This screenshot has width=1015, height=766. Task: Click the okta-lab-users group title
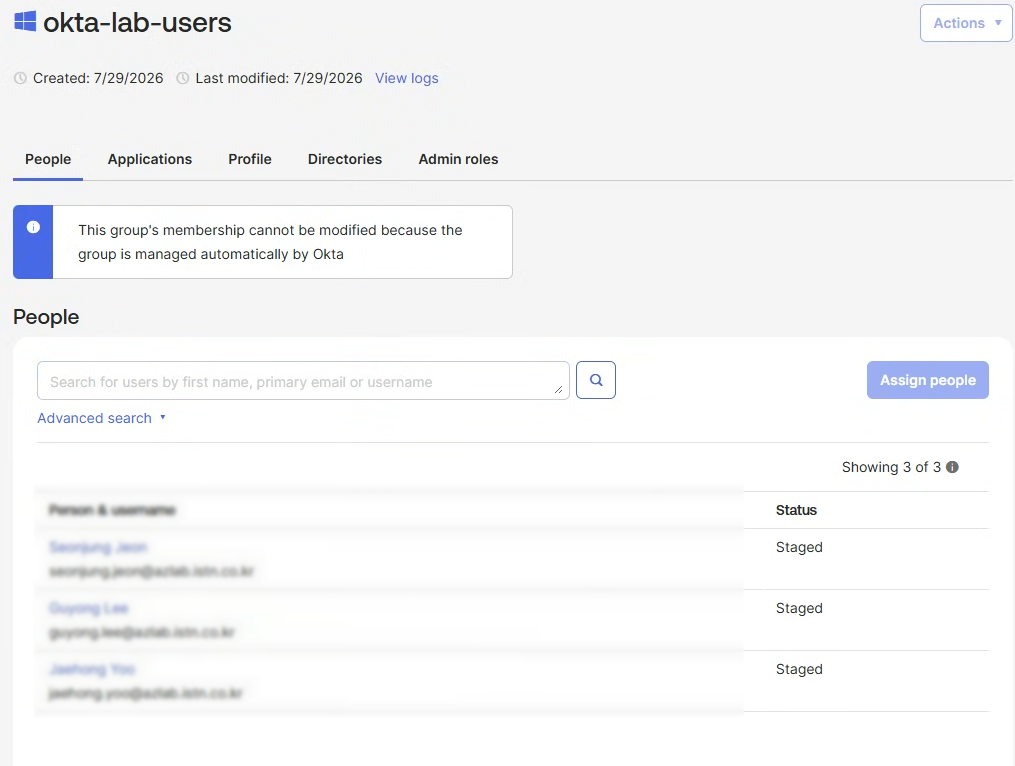[x=137, y=23]
